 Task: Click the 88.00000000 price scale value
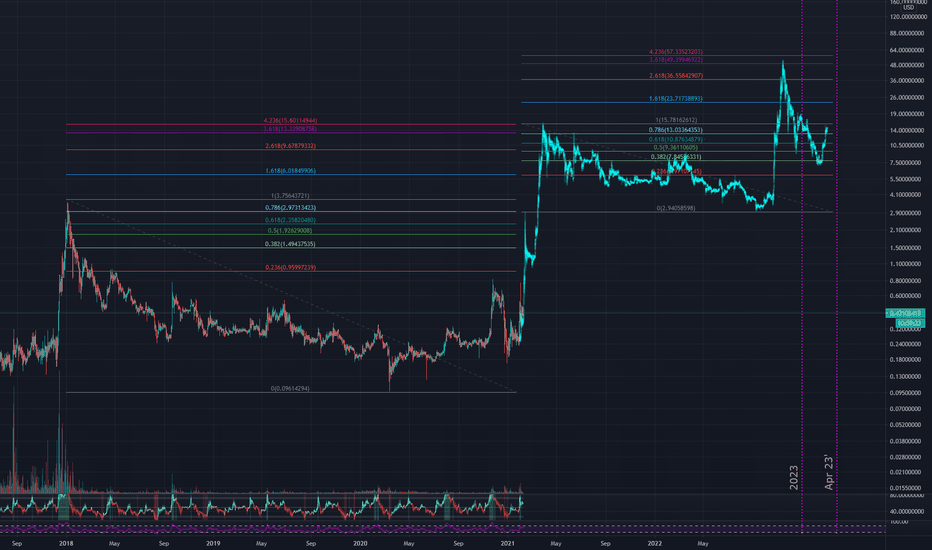pos(909,33)
